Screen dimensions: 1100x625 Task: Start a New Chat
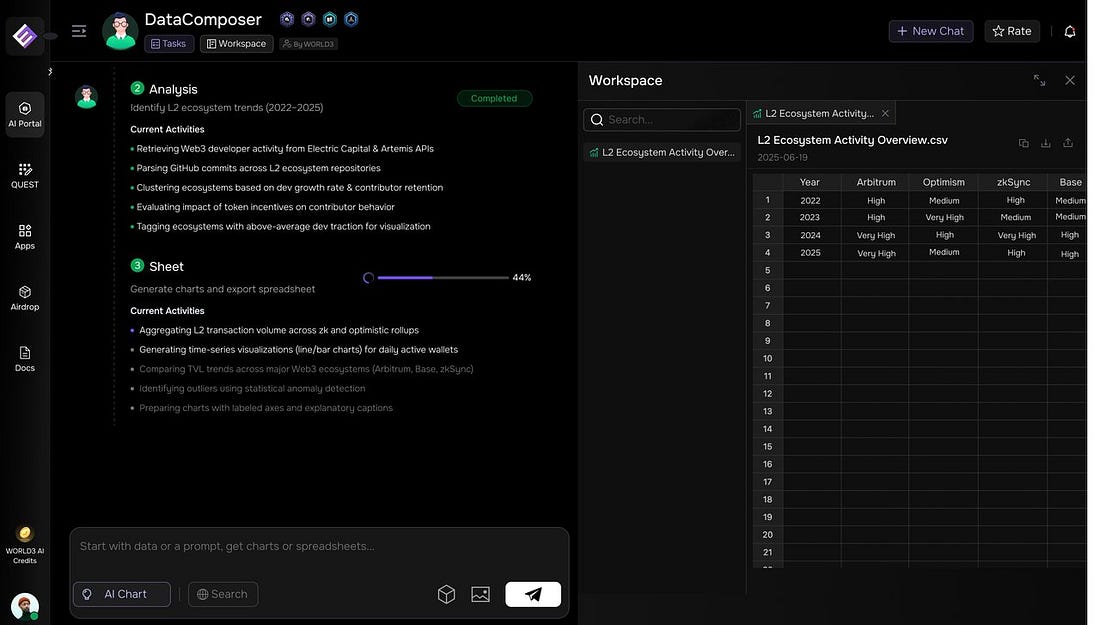pyautogui.click(x=931, y=31)
